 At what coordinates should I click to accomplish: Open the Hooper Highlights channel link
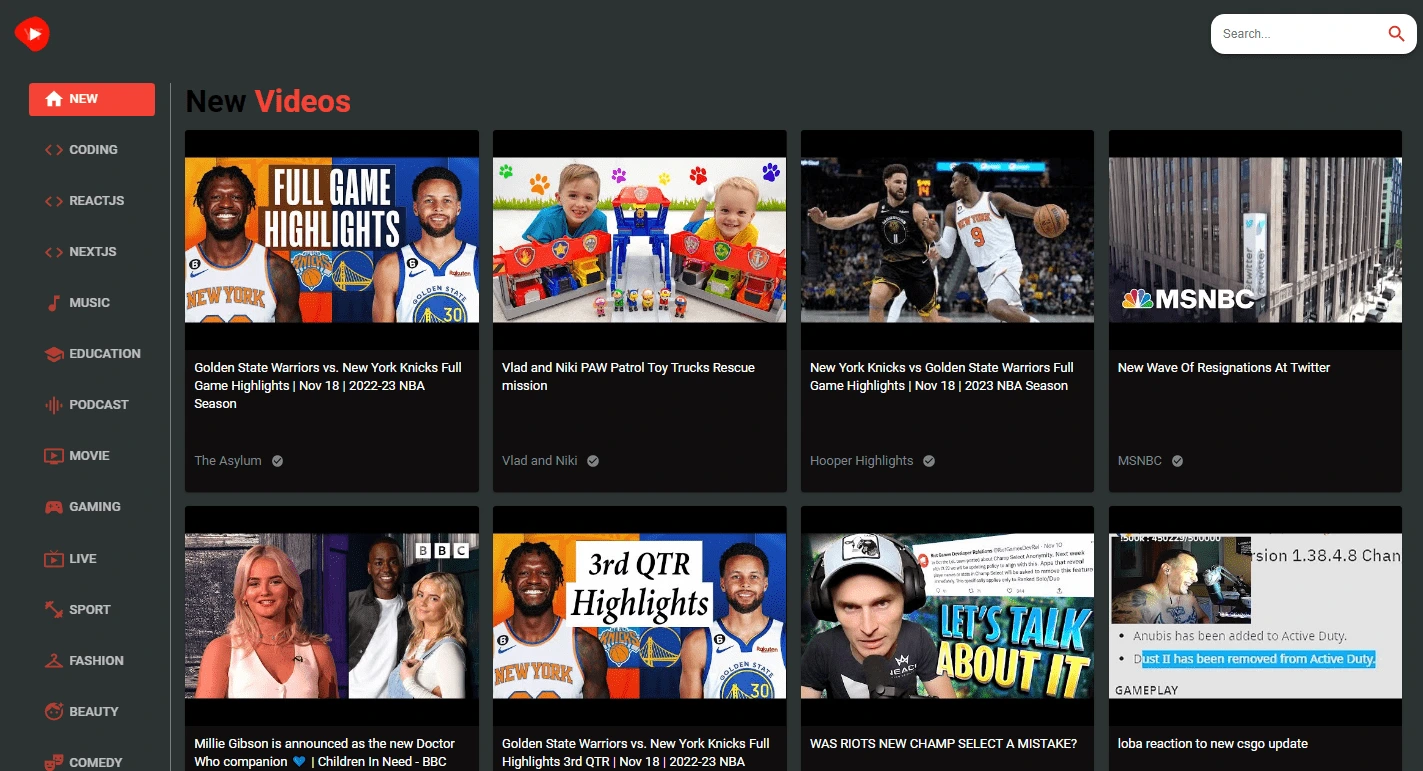pyautogui.click(x=861, y=461)
